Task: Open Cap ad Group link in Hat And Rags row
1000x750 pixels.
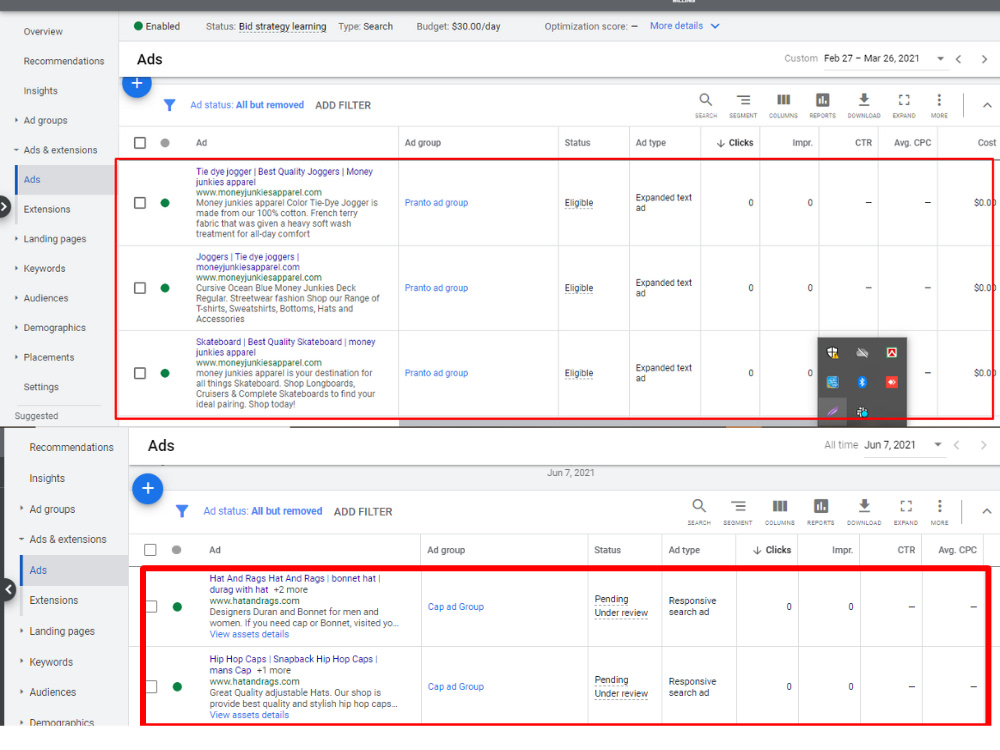Action: click(x=455, y=607)
